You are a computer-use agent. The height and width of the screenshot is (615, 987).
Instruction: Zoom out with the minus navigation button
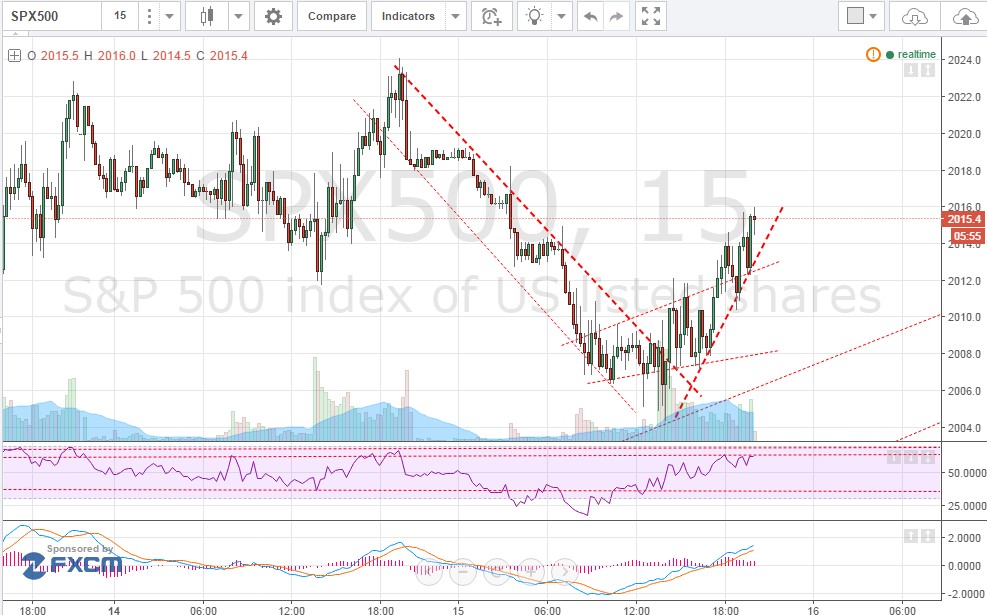tap(463, 572)
